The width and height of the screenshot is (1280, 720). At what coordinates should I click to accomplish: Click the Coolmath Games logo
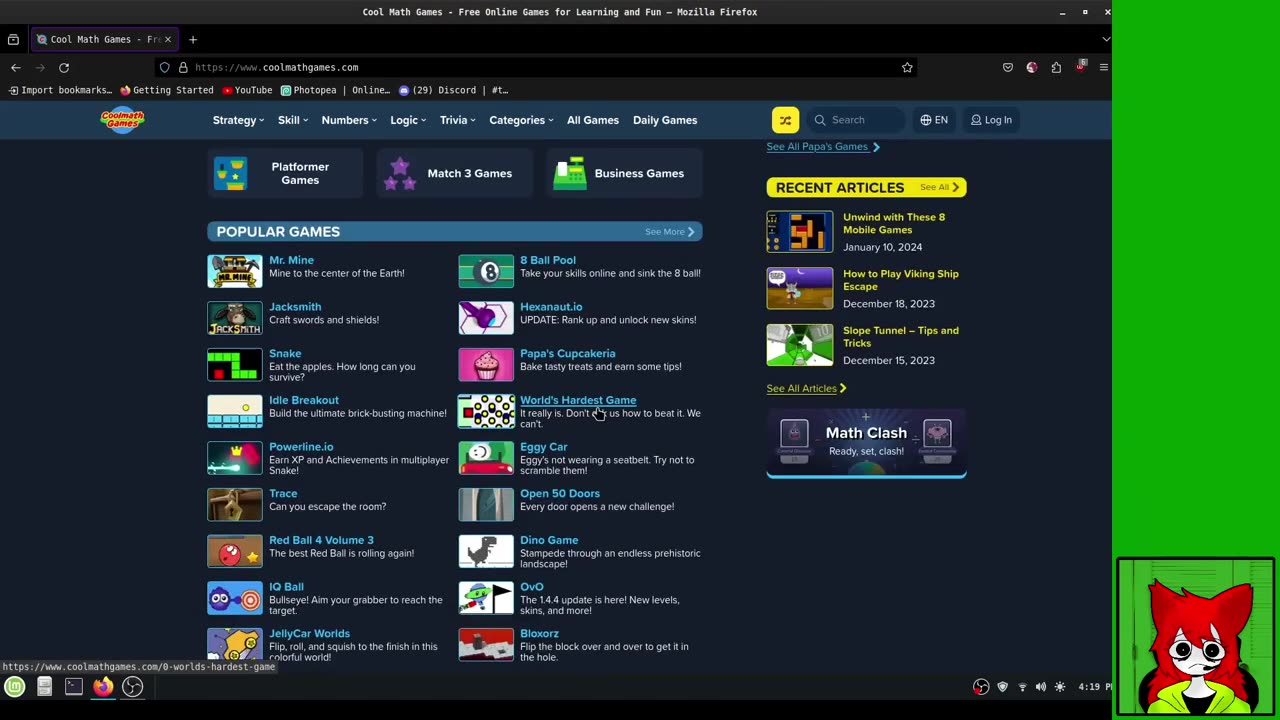[x=122, y=120]
